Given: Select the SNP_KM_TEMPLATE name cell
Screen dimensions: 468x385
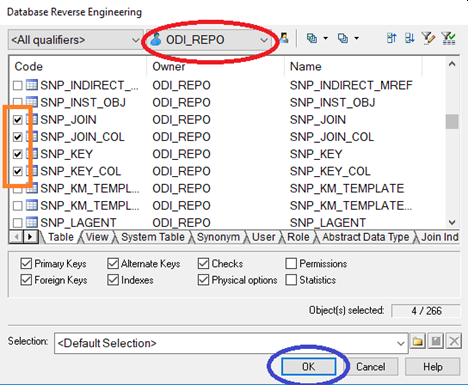Looking at the screenshot, I should coord(347,188).
